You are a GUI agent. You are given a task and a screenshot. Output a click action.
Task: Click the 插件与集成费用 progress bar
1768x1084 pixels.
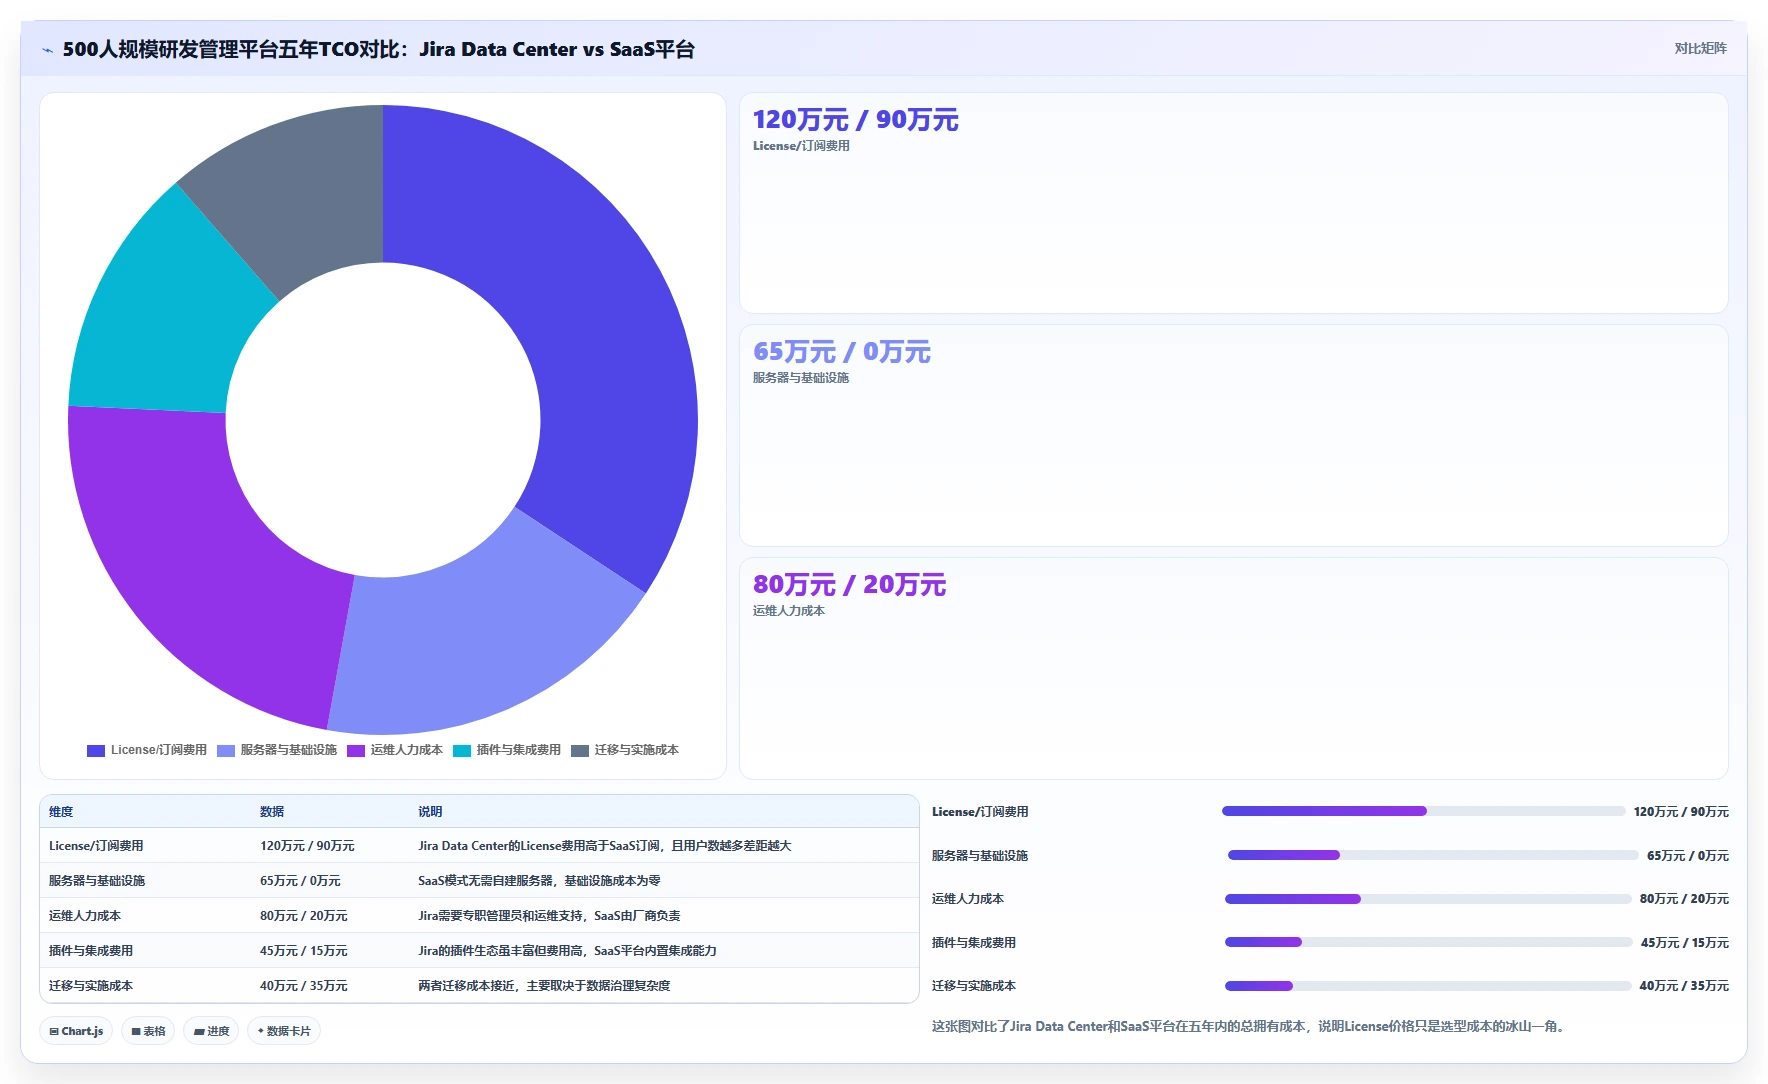pos(1428,942)
